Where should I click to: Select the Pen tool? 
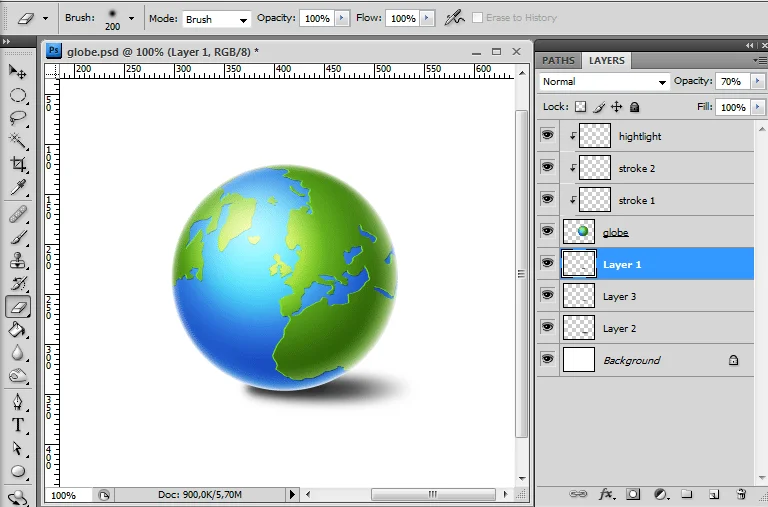(18, 402)
